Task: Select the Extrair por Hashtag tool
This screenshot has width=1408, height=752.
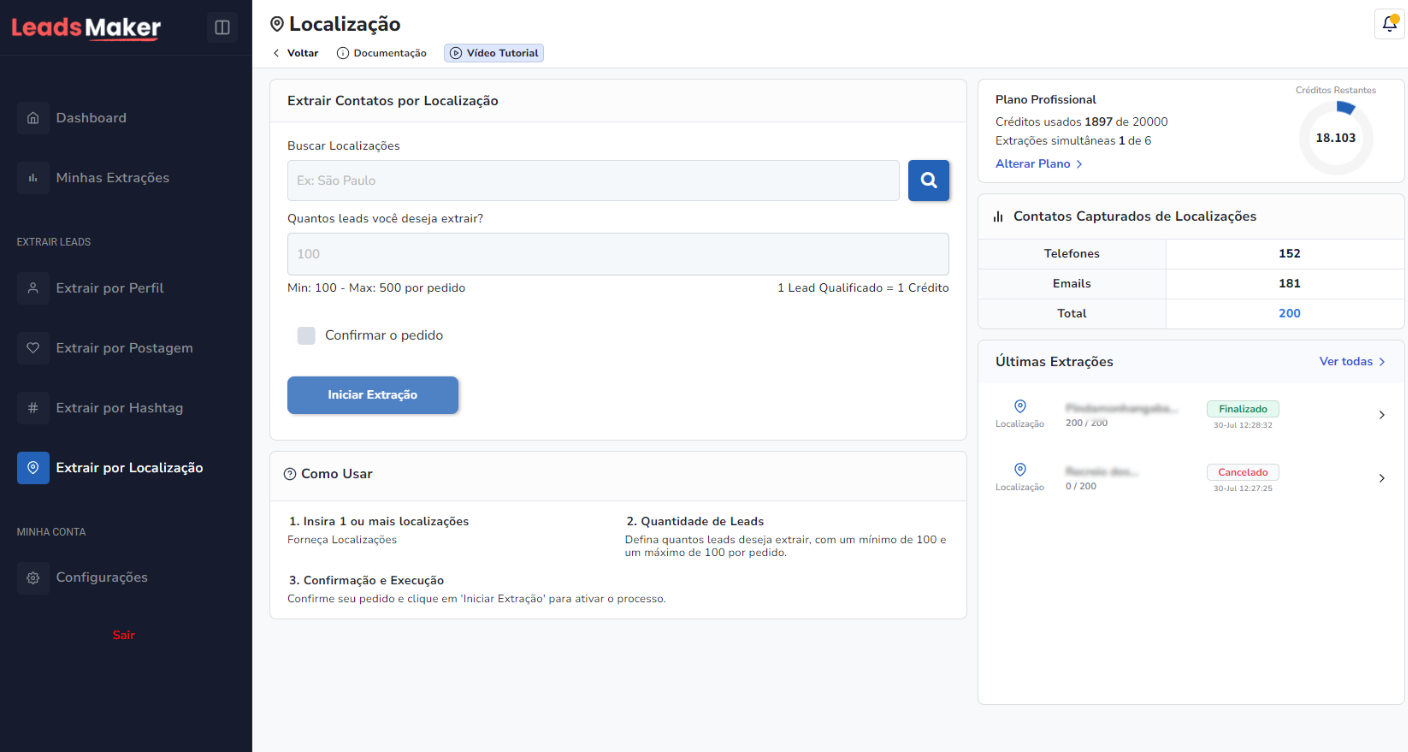Action: [33, 407]
